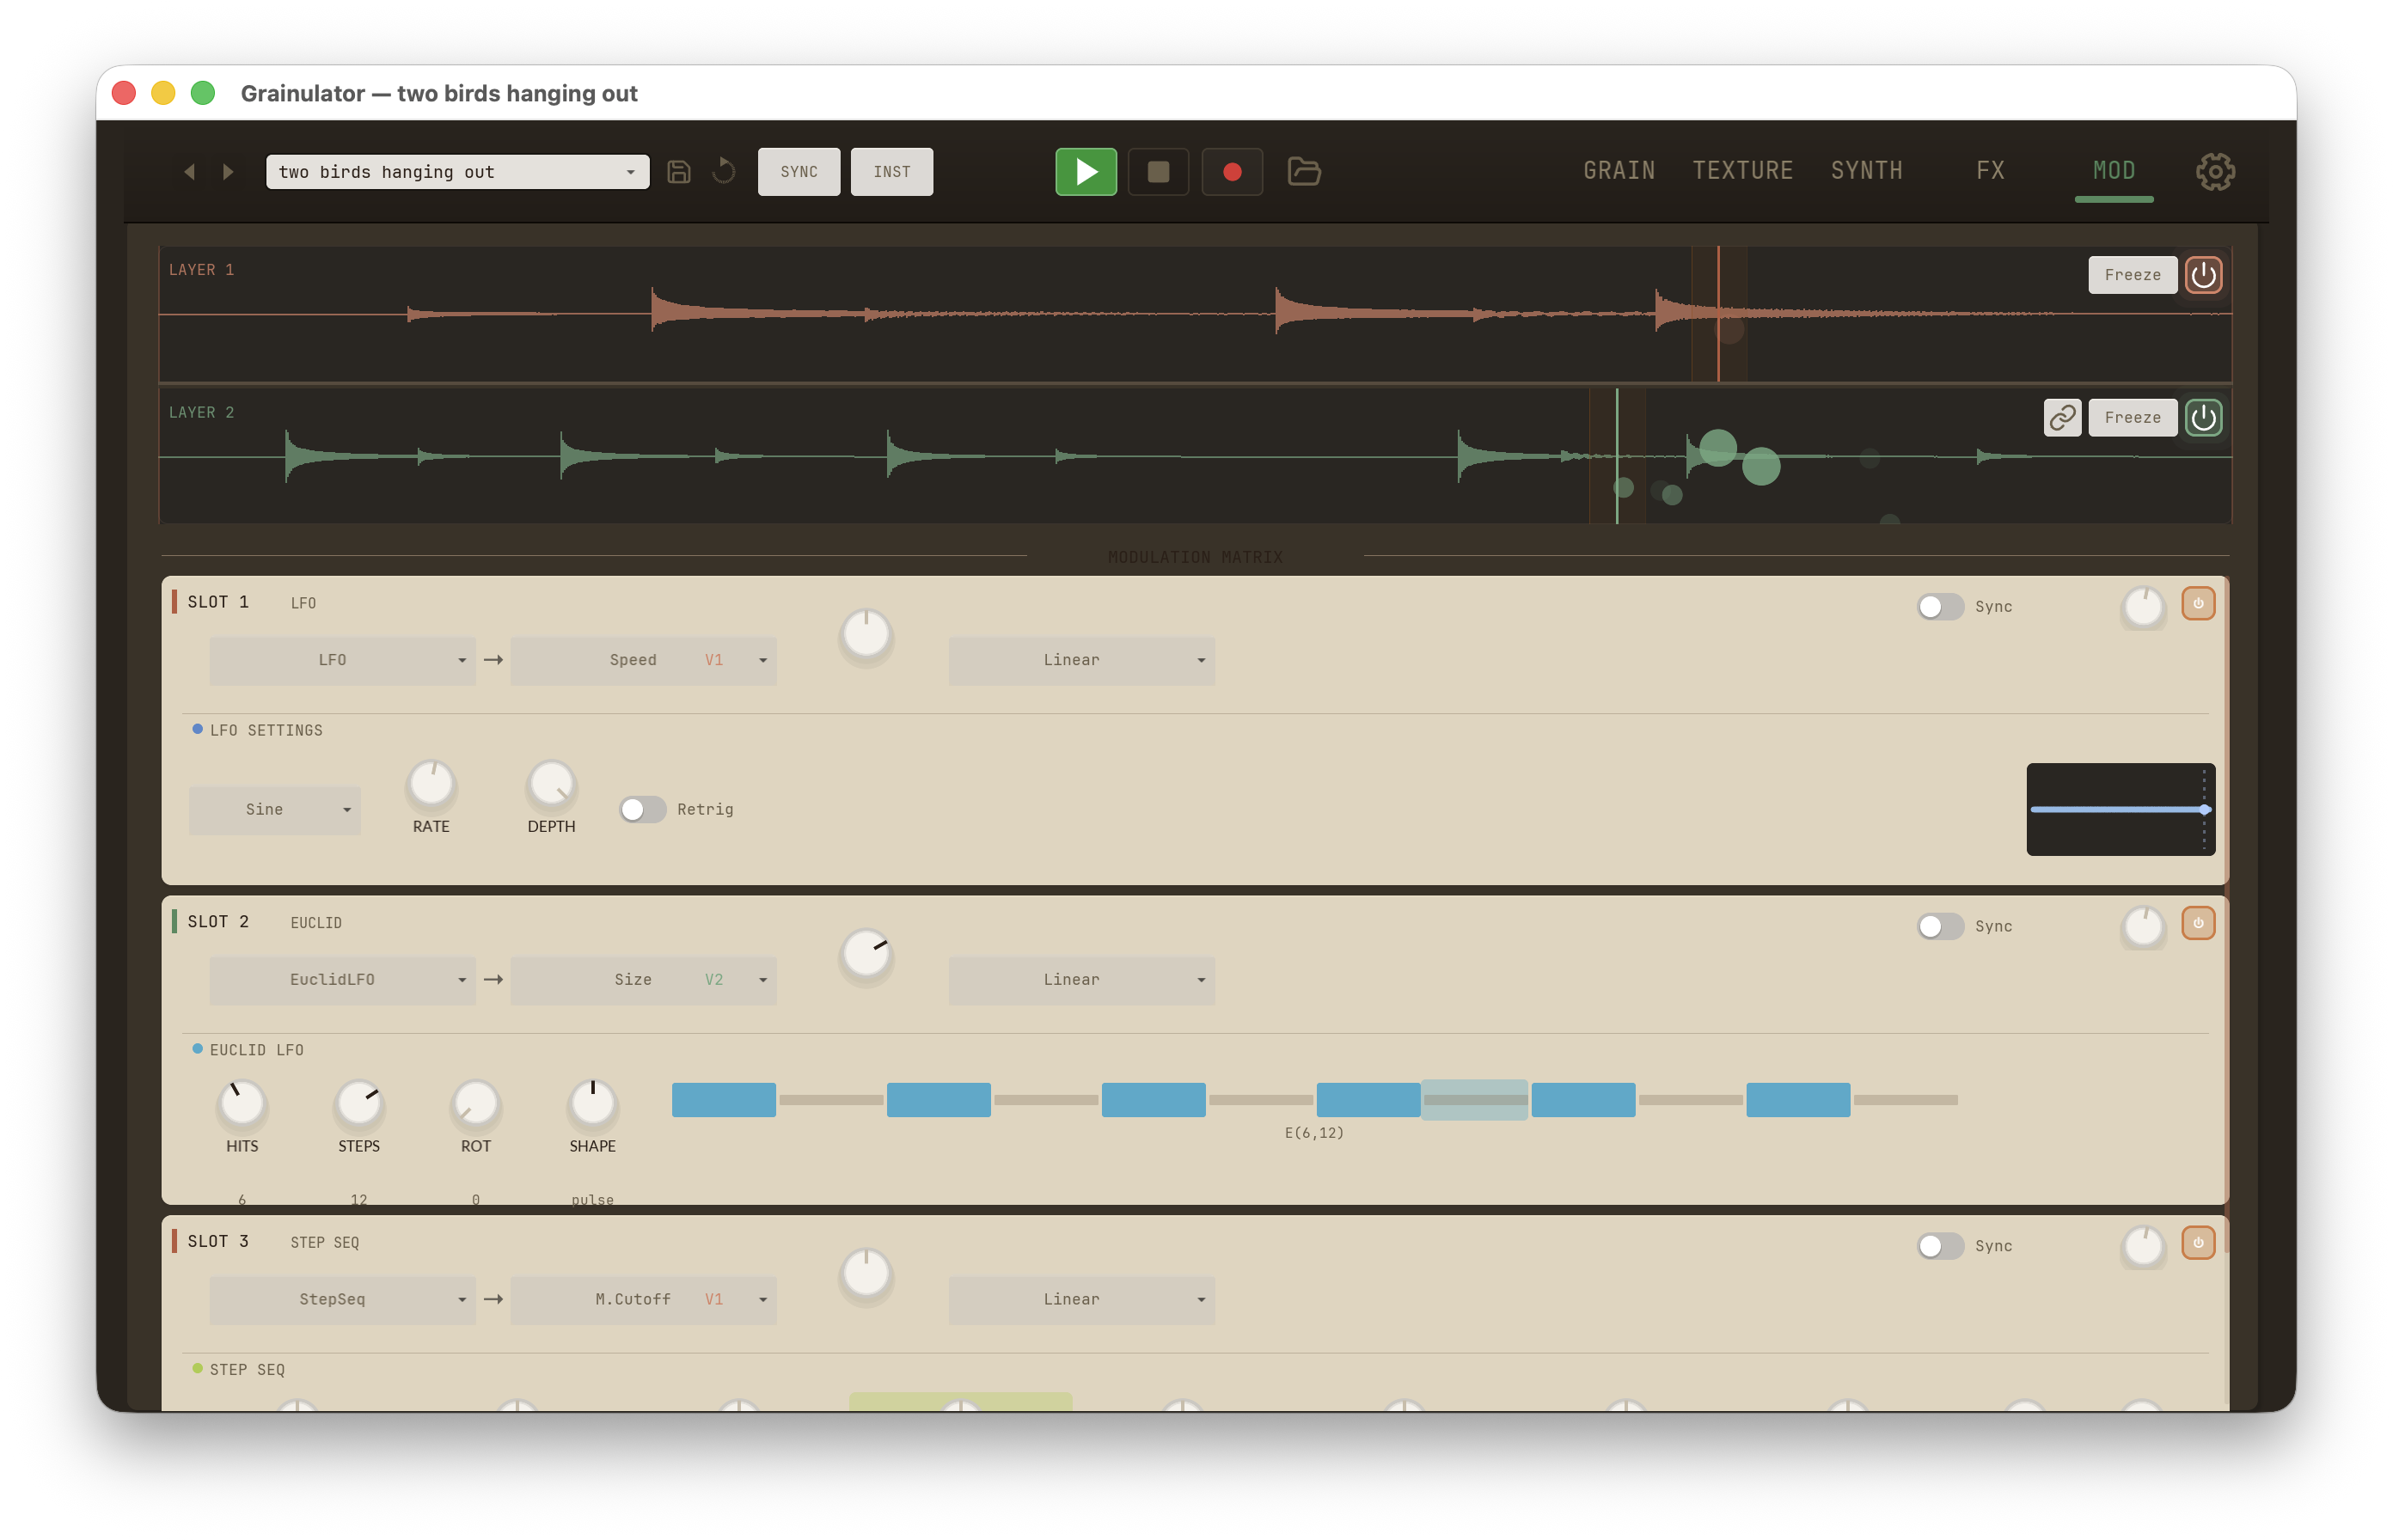Click the Euclid HITS knob
This screenshot has width=2393, height=1540.
(241, 1104)
